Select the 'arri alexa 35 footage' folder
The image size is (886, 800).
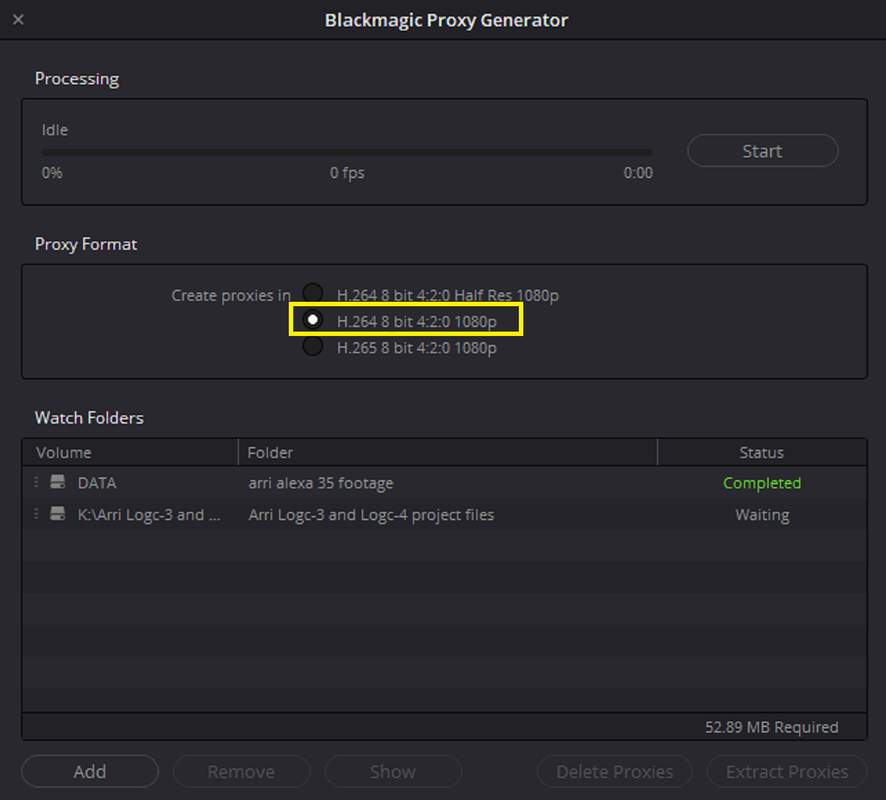click(x=321, y=483)
